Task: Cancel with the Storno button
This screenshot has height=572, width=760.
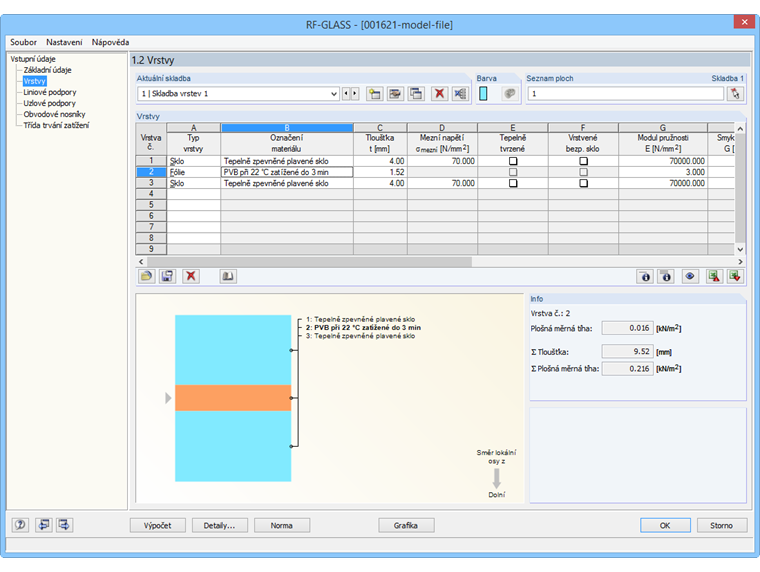Action: (721, 525)
